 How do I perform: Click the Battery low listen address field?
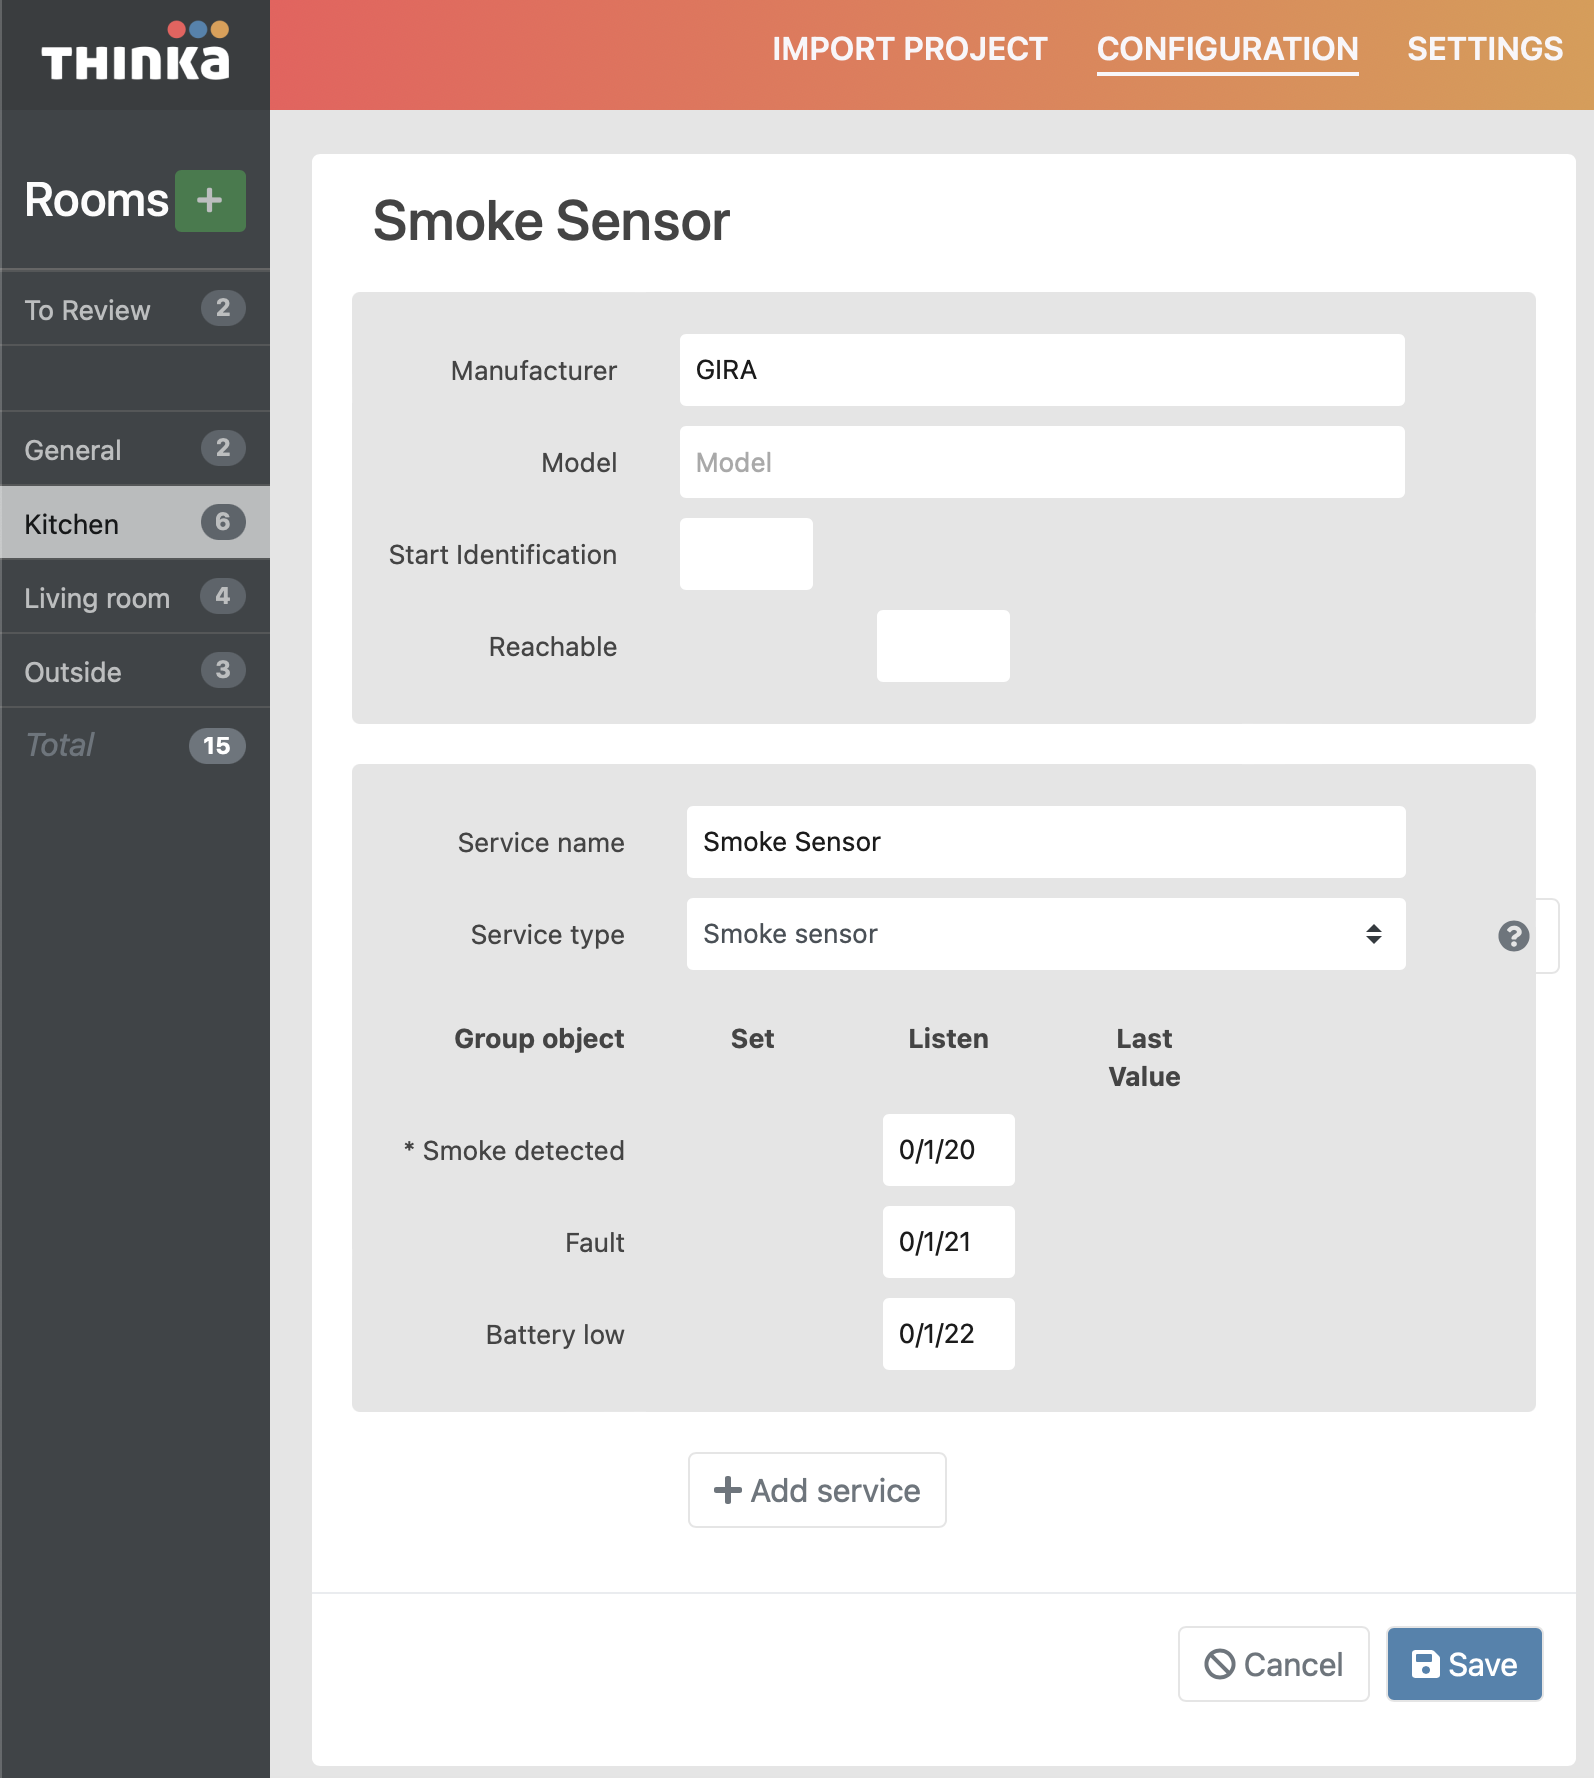(948, 1334)
